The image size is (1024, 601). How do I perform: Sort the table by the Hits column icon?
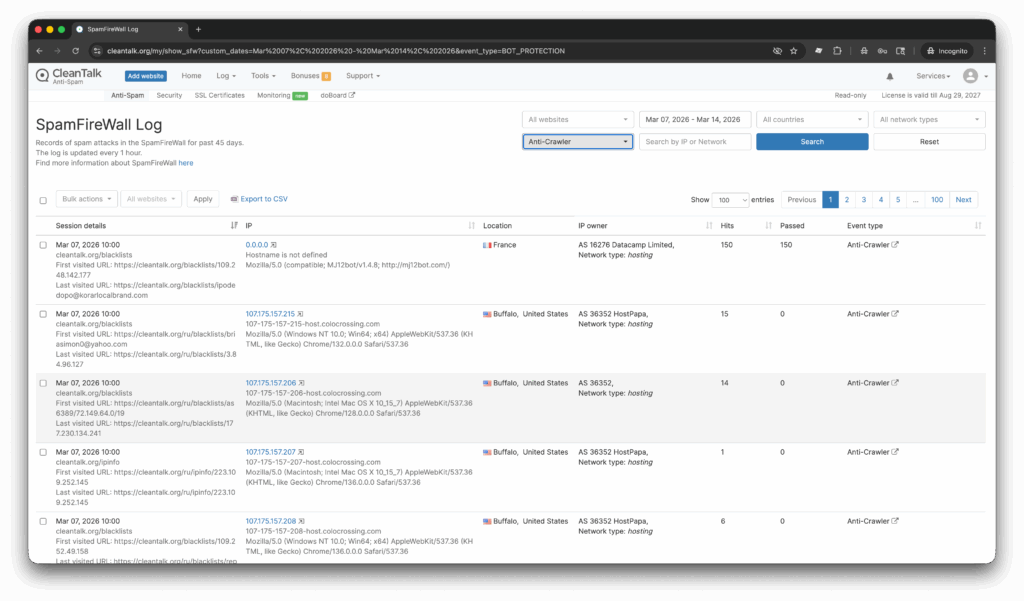pos(766,226)
